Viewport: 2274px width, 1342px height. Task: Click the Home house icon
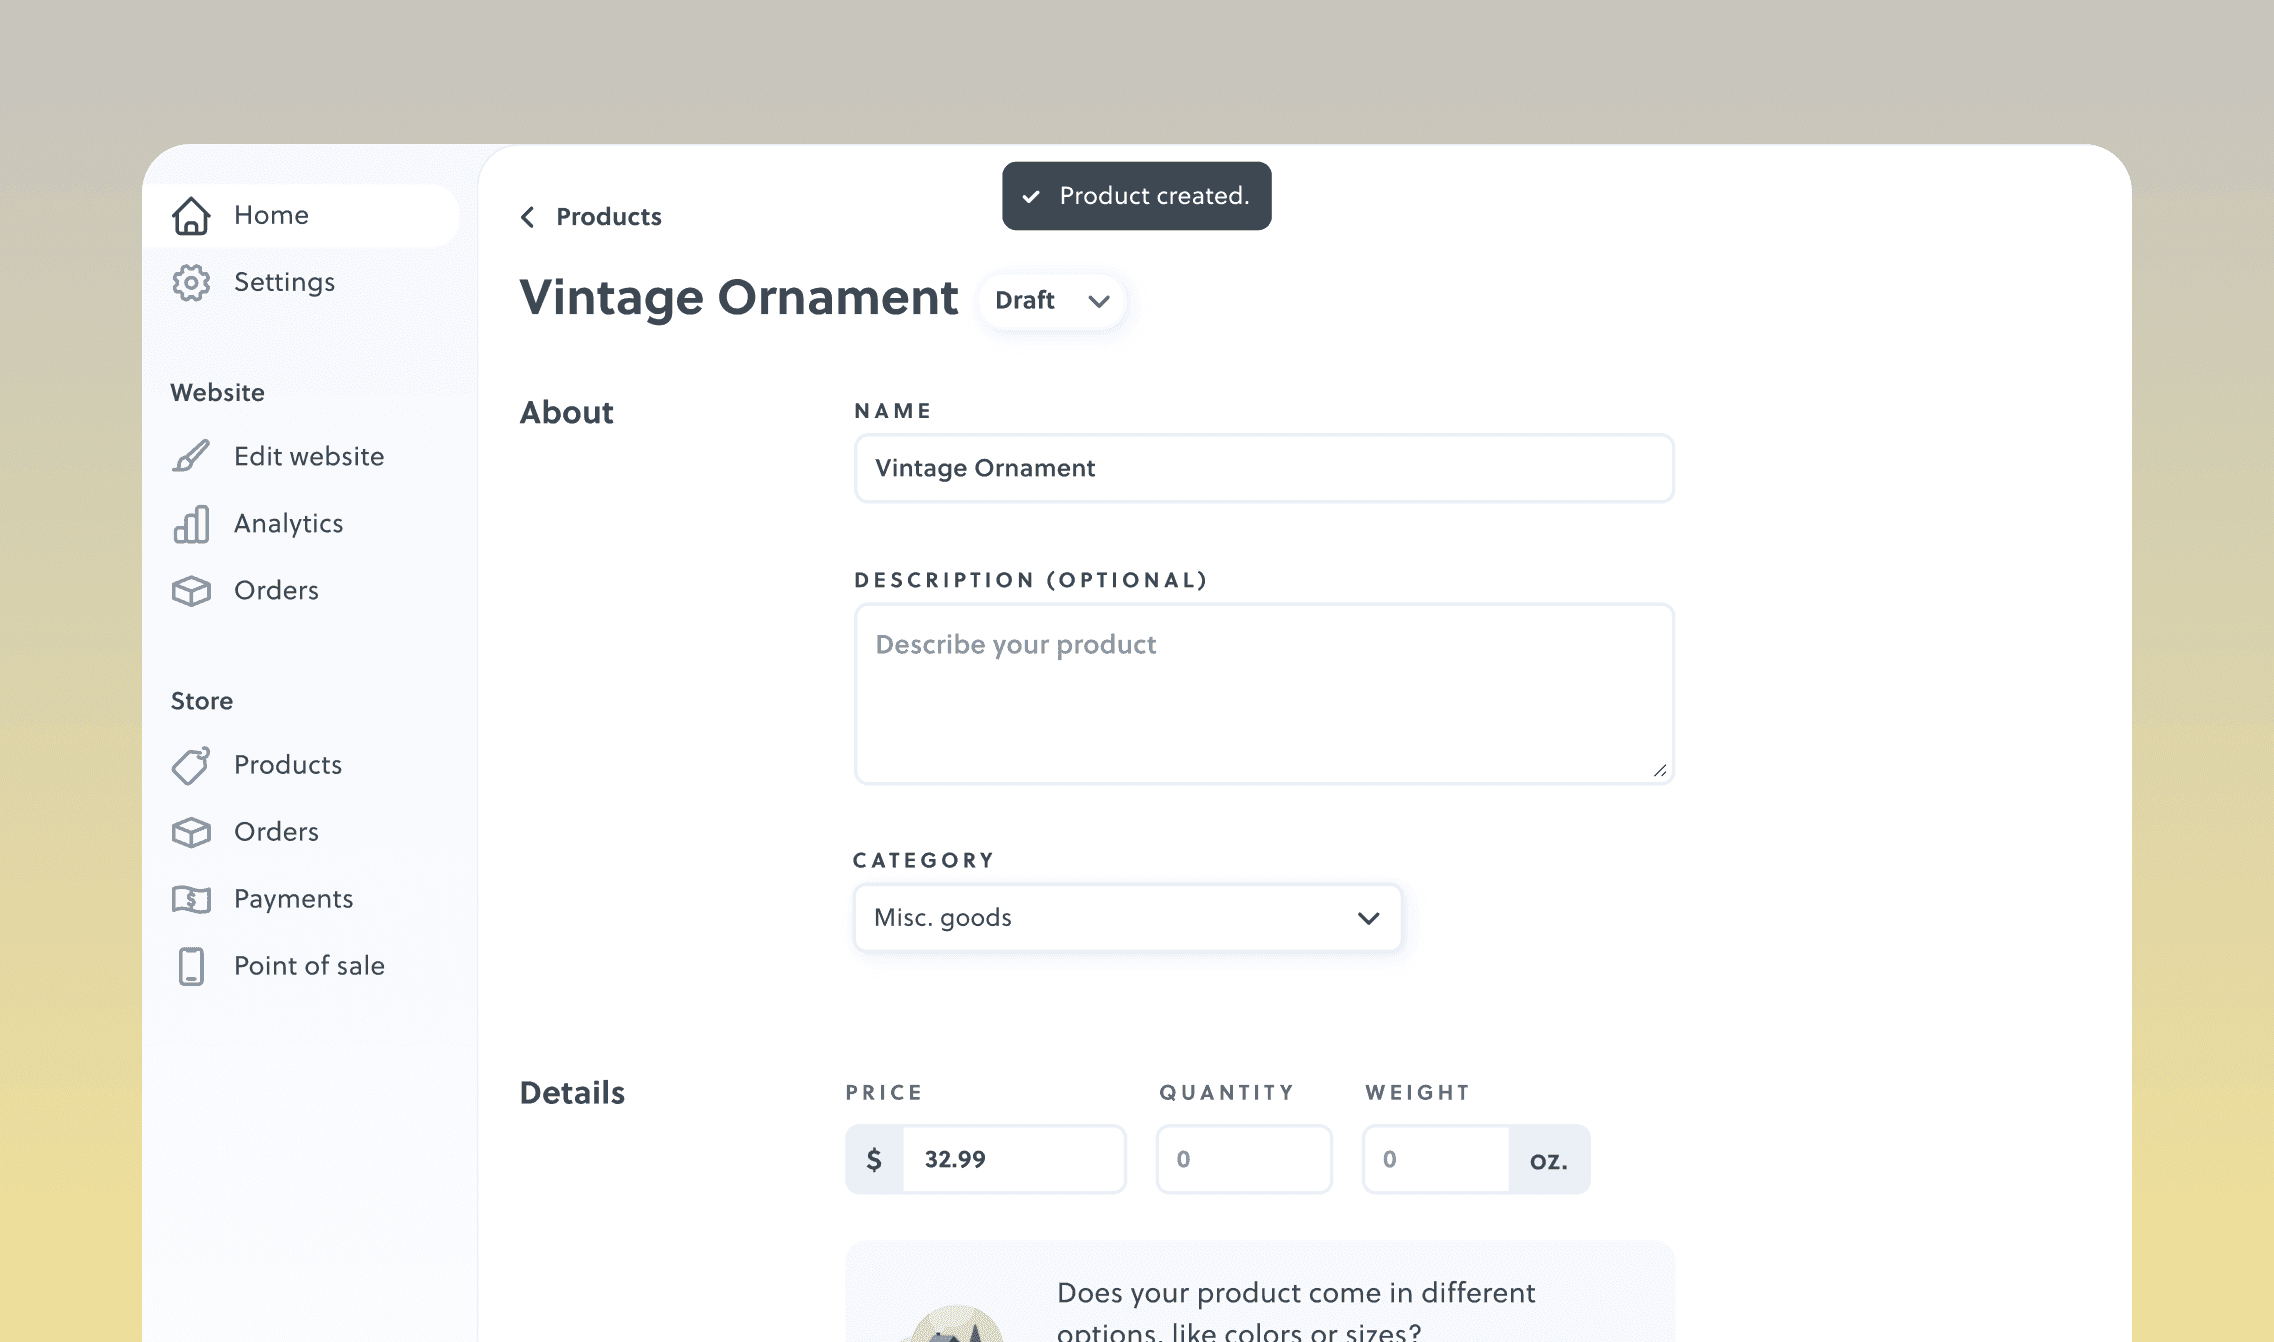(191, 215)
